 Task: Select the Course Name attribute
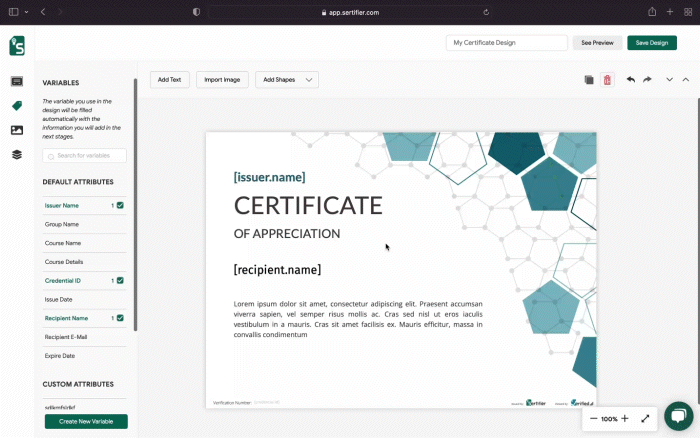[84, 243]
